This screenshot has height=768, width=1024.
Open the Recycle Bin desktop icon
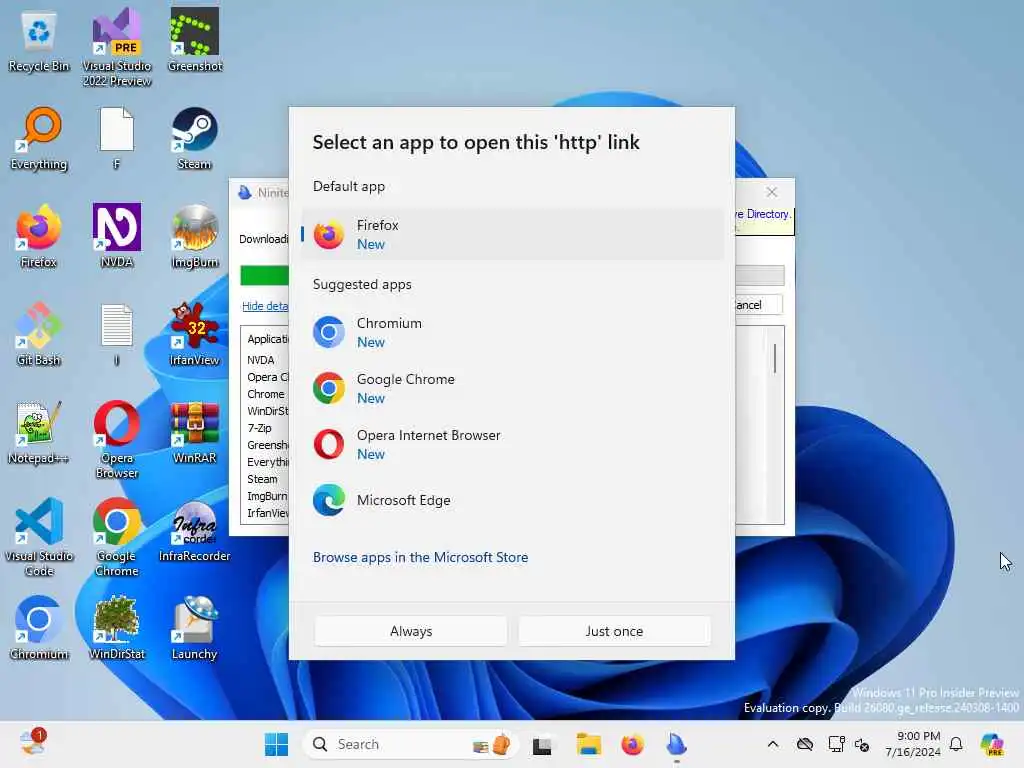(39, 42)
